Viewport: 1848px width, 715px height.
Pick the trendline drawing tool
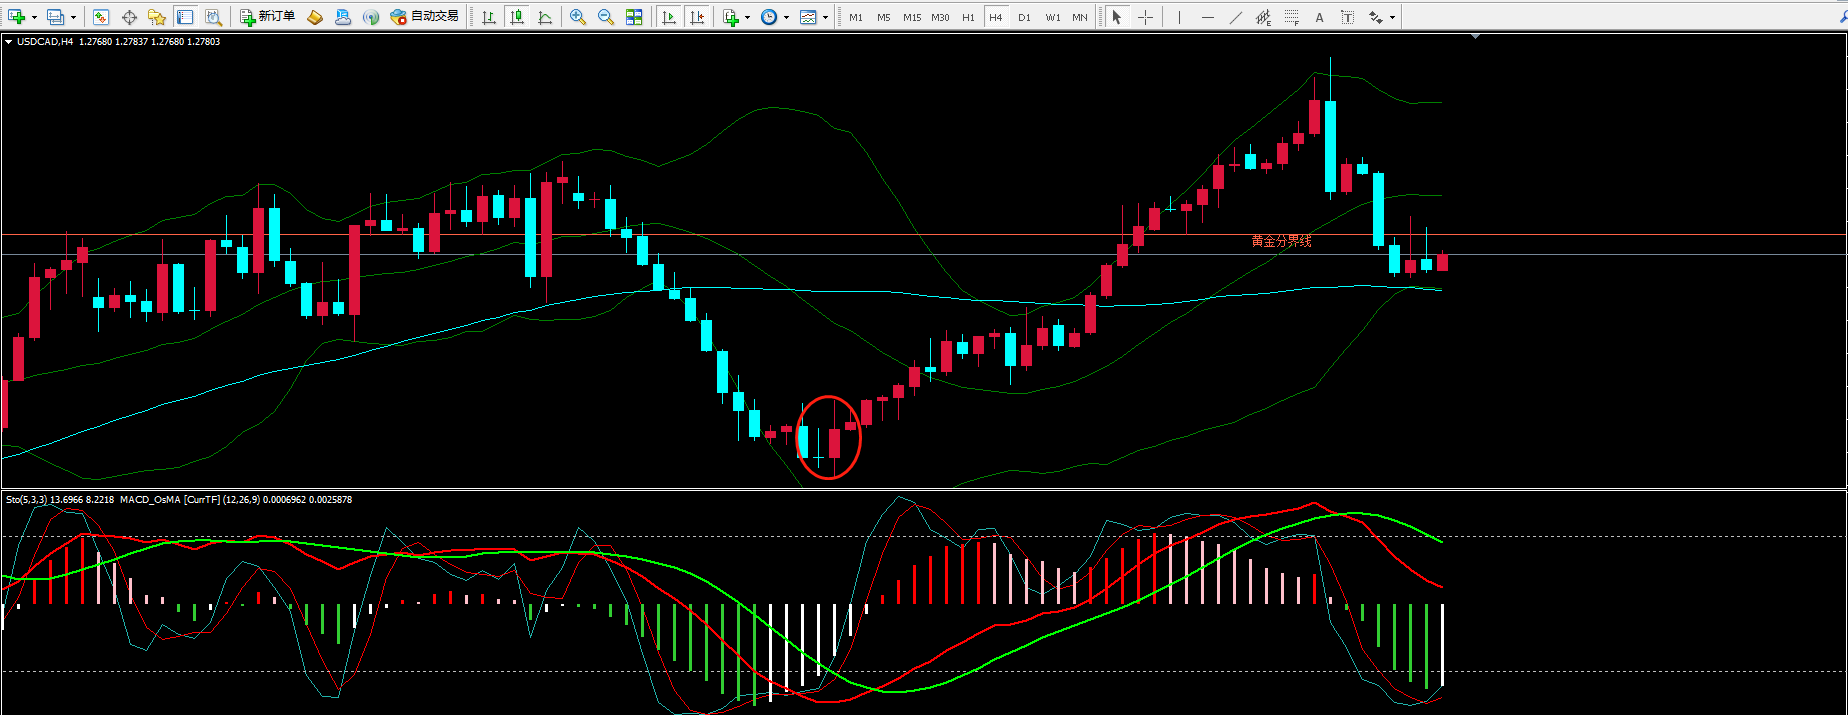pyautogui.click(x=1236, y=17)
